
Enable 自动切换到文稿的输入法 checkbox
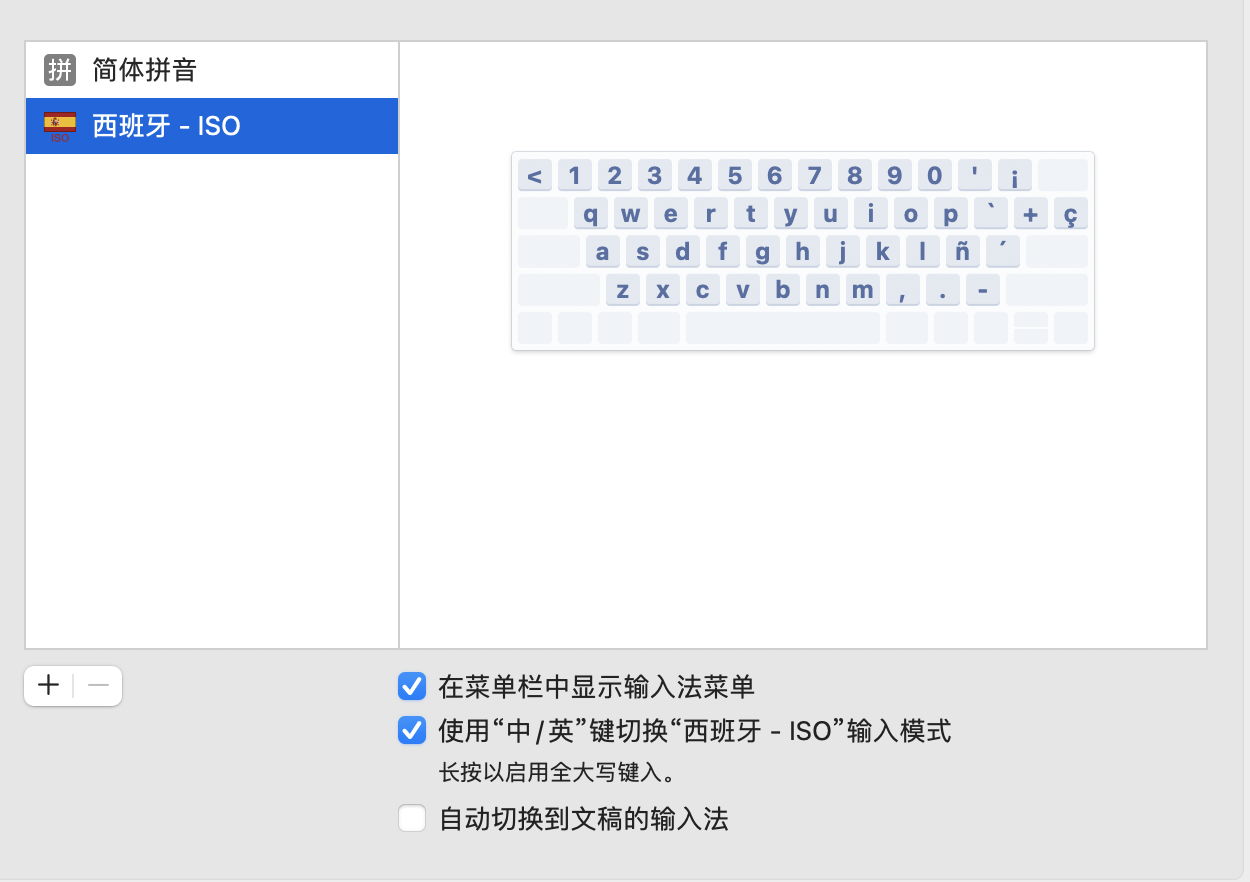point(412,819)
